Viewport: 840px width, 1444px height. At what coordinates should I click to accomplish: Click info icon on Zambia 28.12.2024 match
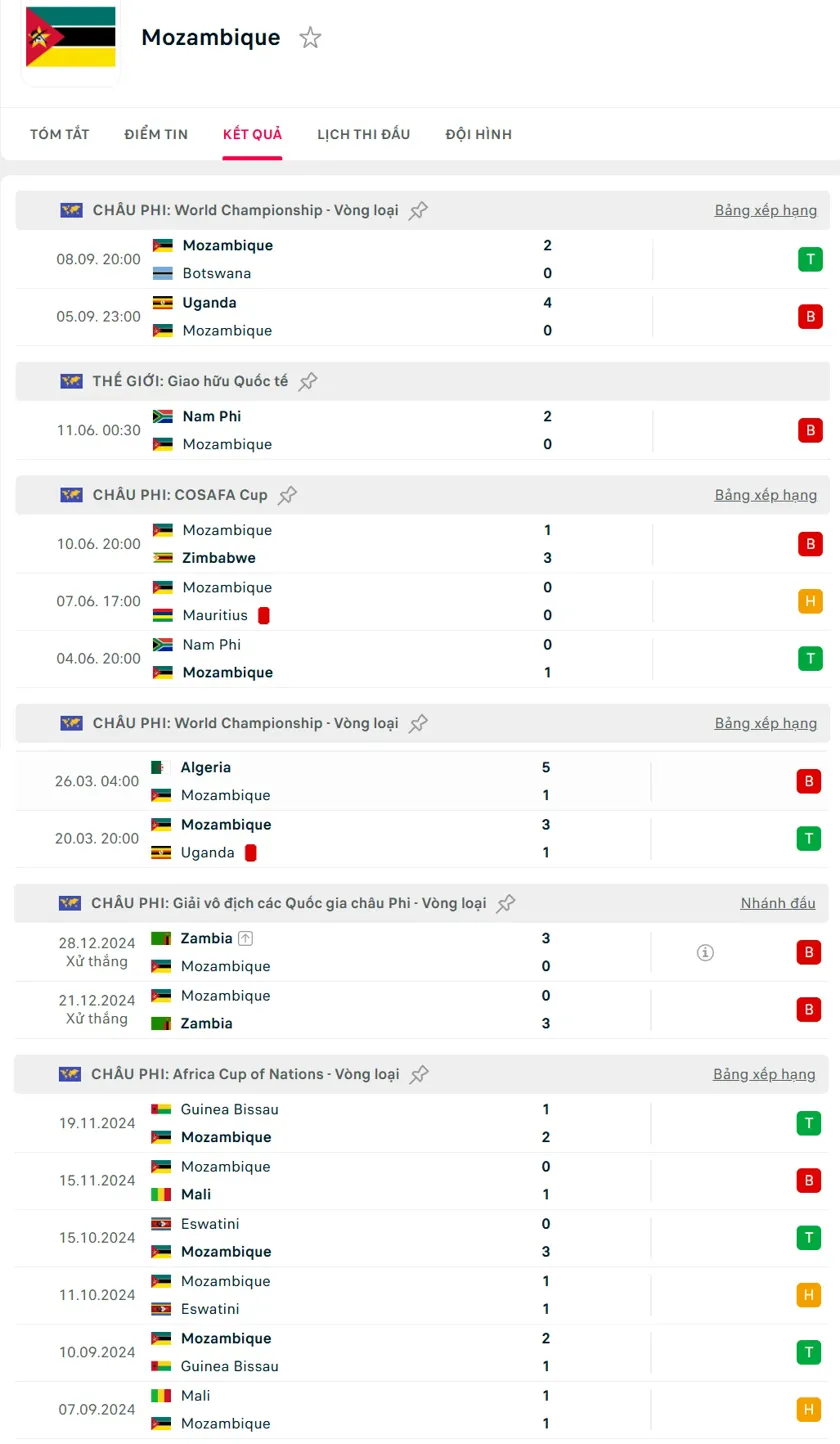pos(705,953)
